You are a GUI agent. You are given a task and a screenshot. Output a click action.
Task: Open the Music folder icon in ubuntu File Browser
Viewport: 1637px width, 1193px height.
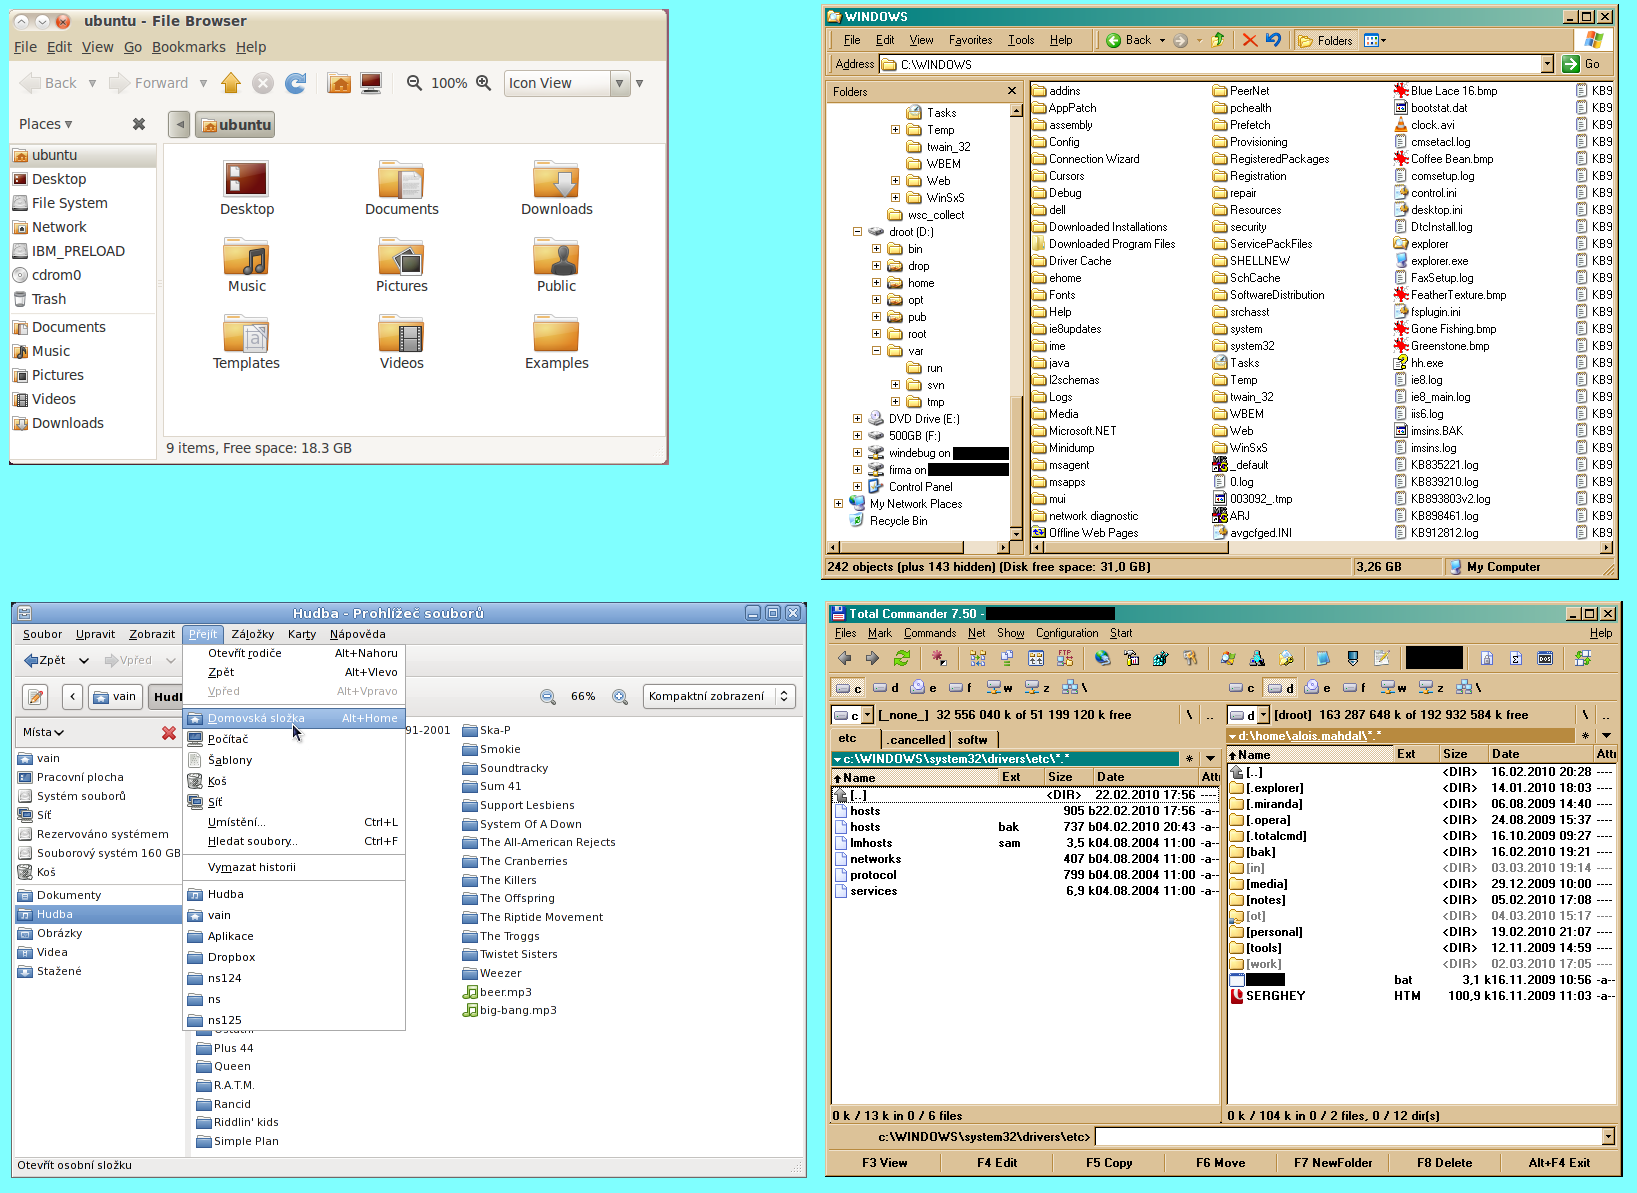point(246,265)
